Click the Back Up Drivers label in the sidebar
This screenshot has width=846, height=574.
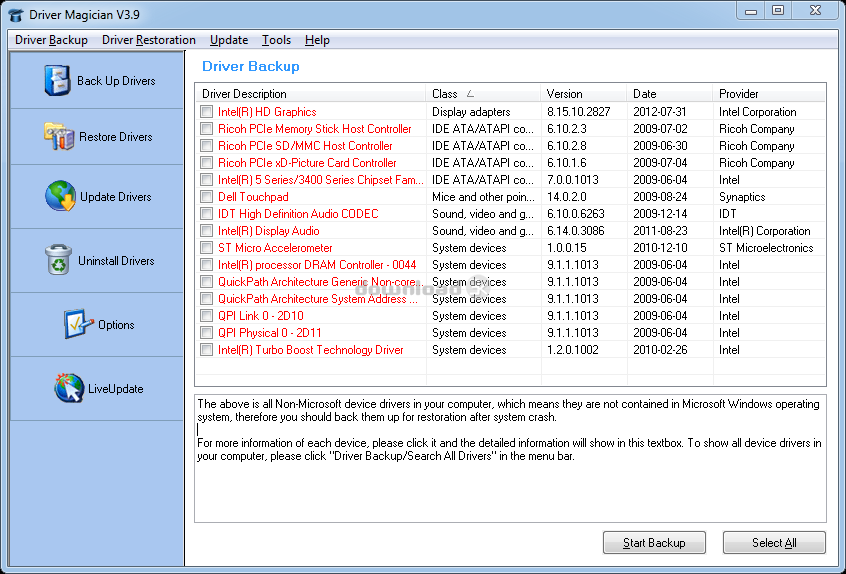click(x=116, y=81)
